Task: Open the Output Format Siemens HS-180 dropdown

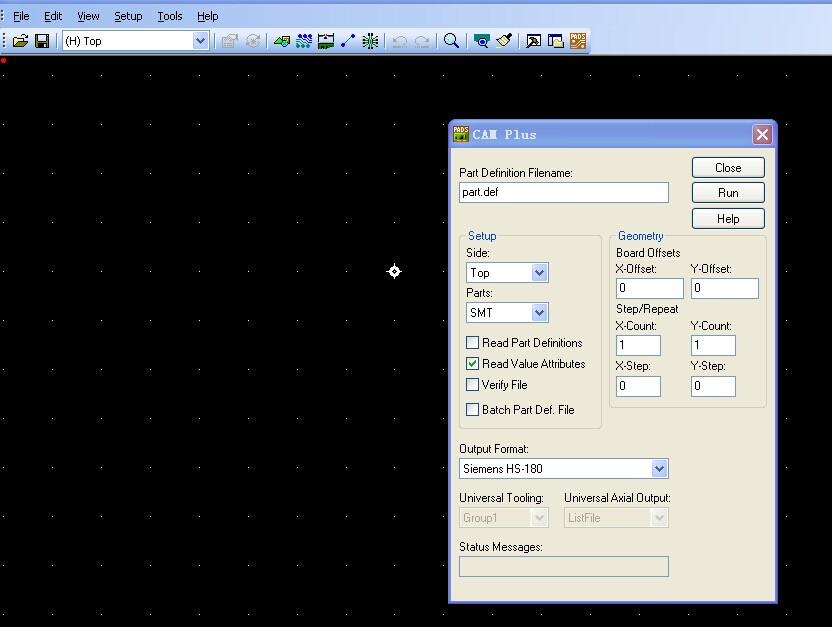Action: [x=659, y=468]
